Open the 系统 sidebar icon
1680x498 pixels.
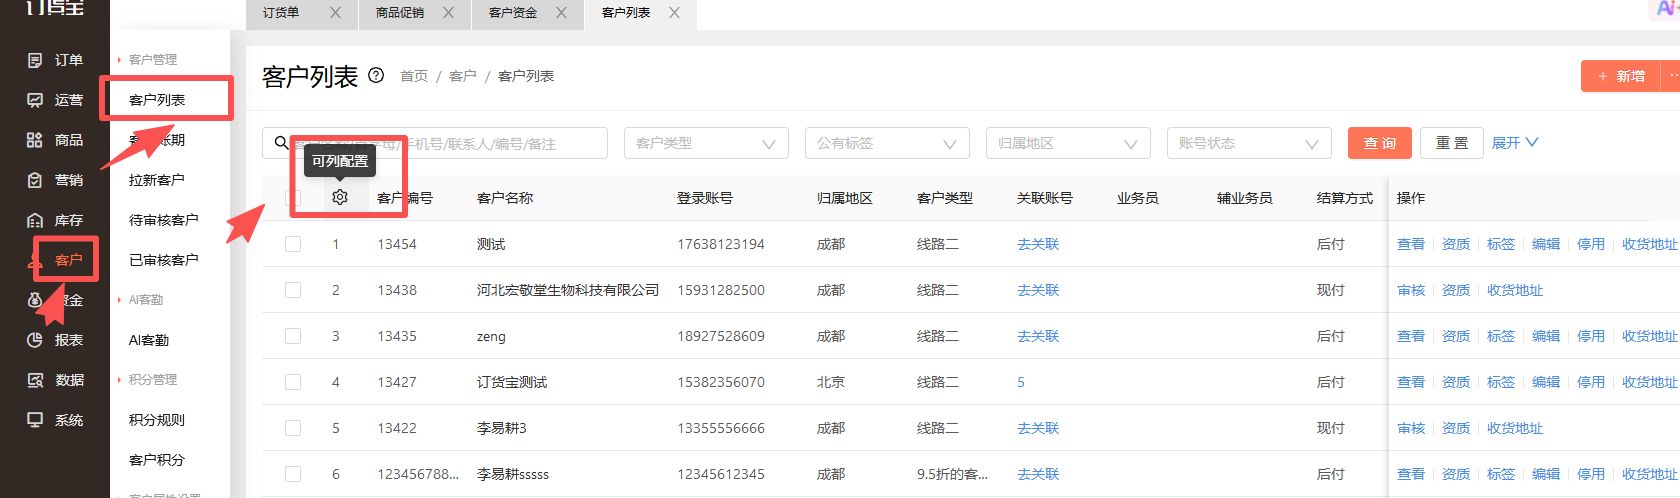(x=35, y=420)
